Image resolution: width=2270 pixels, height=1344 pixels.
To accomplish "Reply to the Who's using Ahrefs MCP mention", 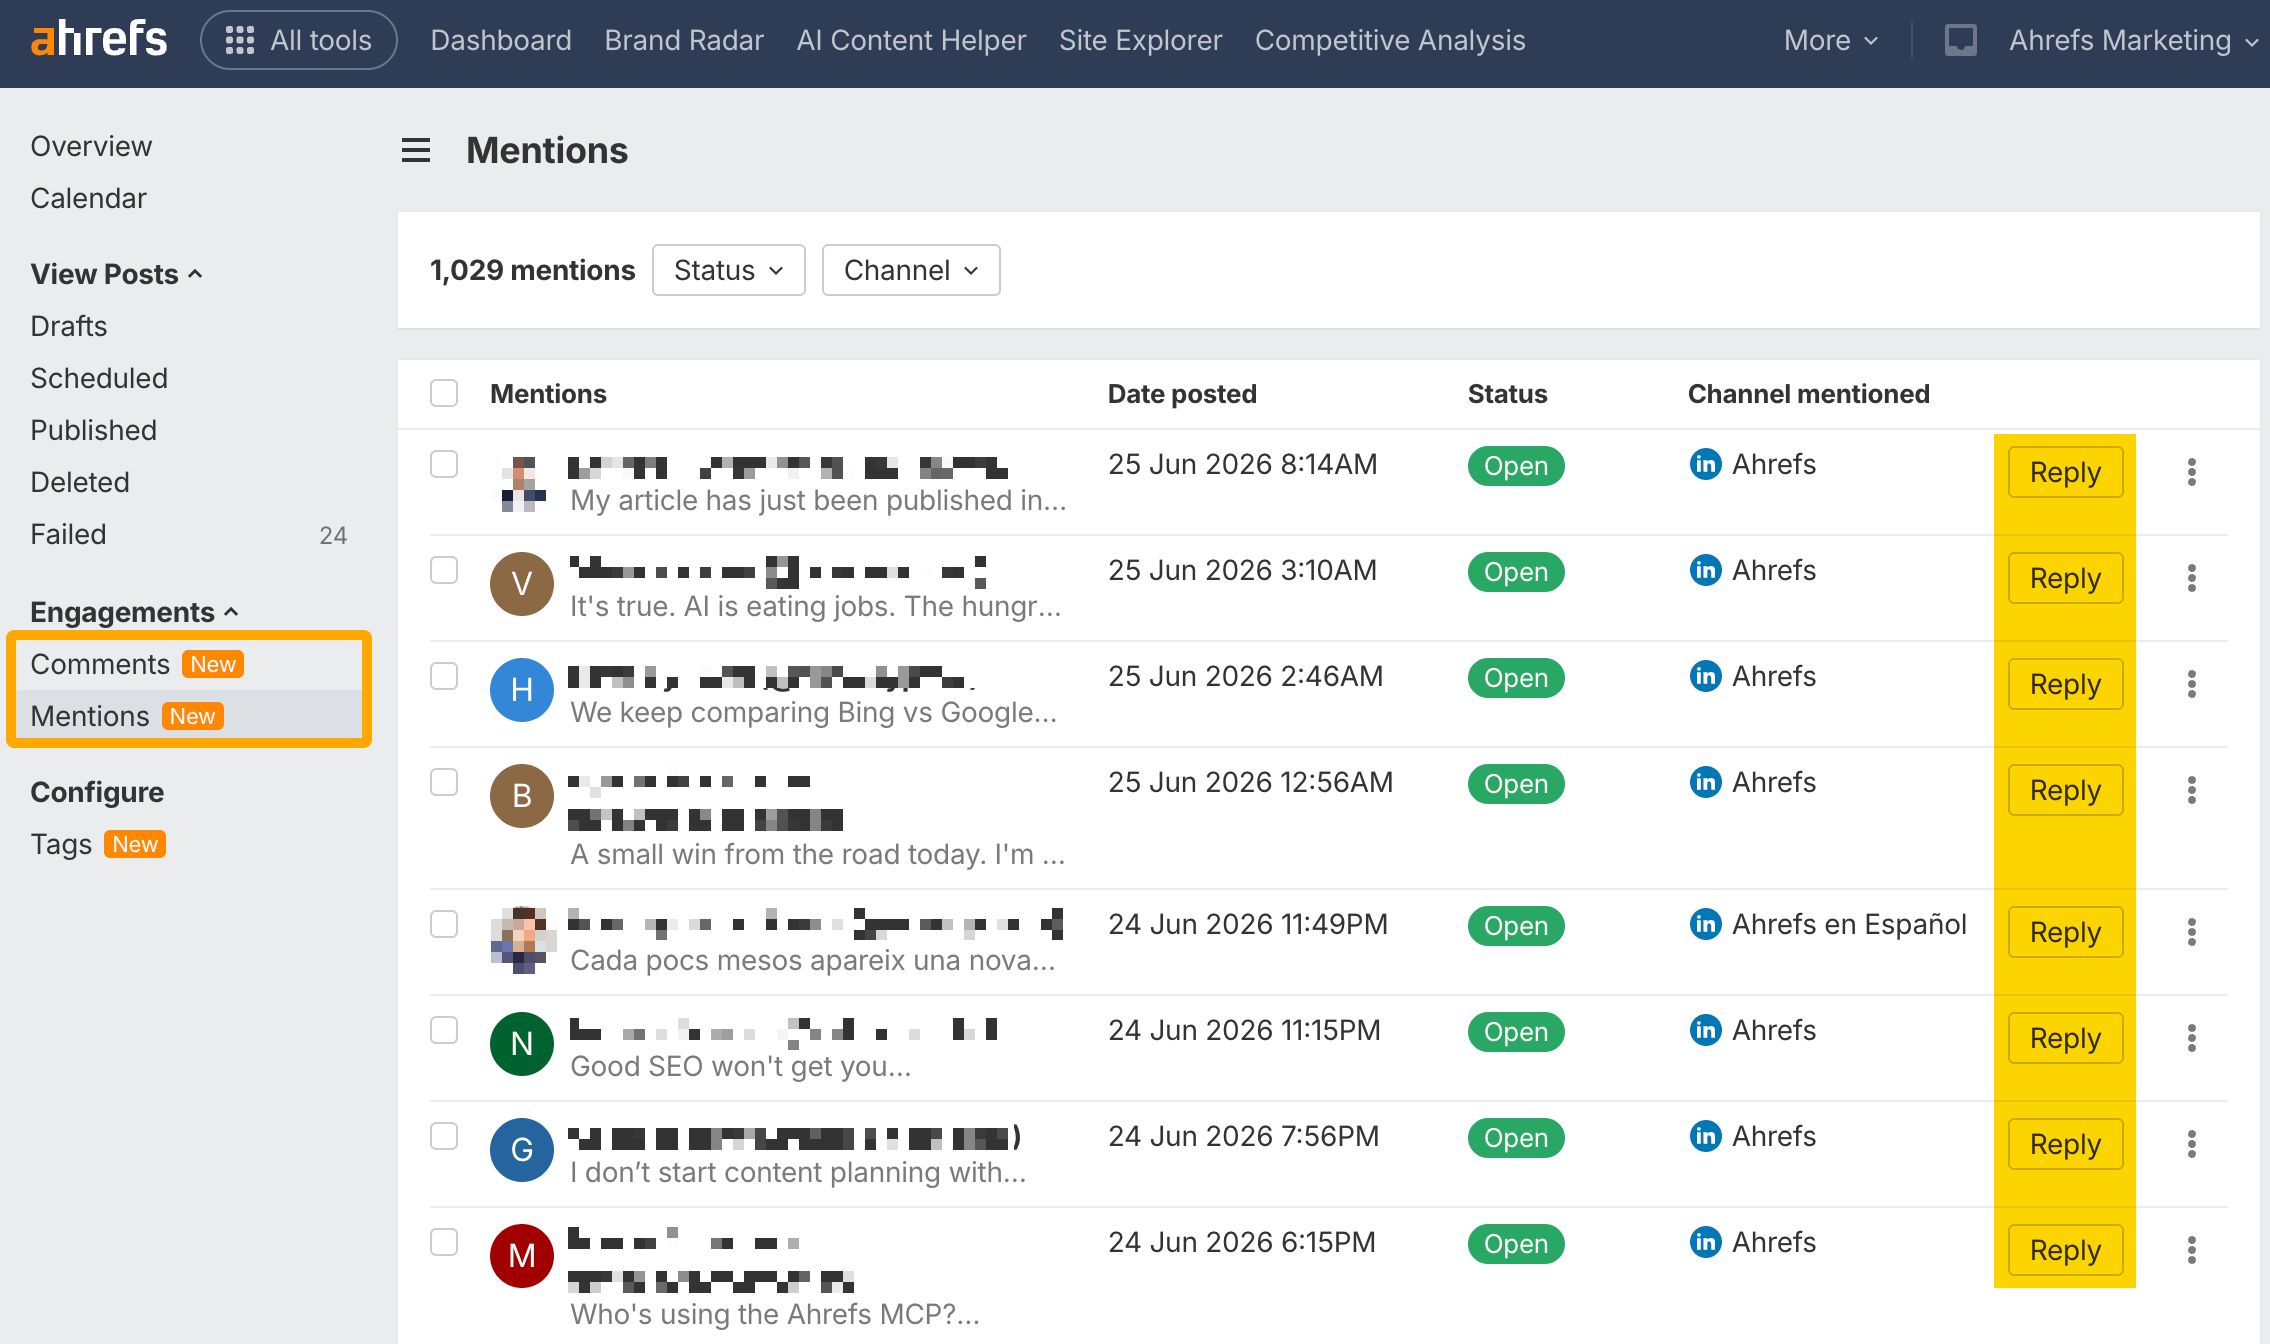I will coord(2065,1250).
